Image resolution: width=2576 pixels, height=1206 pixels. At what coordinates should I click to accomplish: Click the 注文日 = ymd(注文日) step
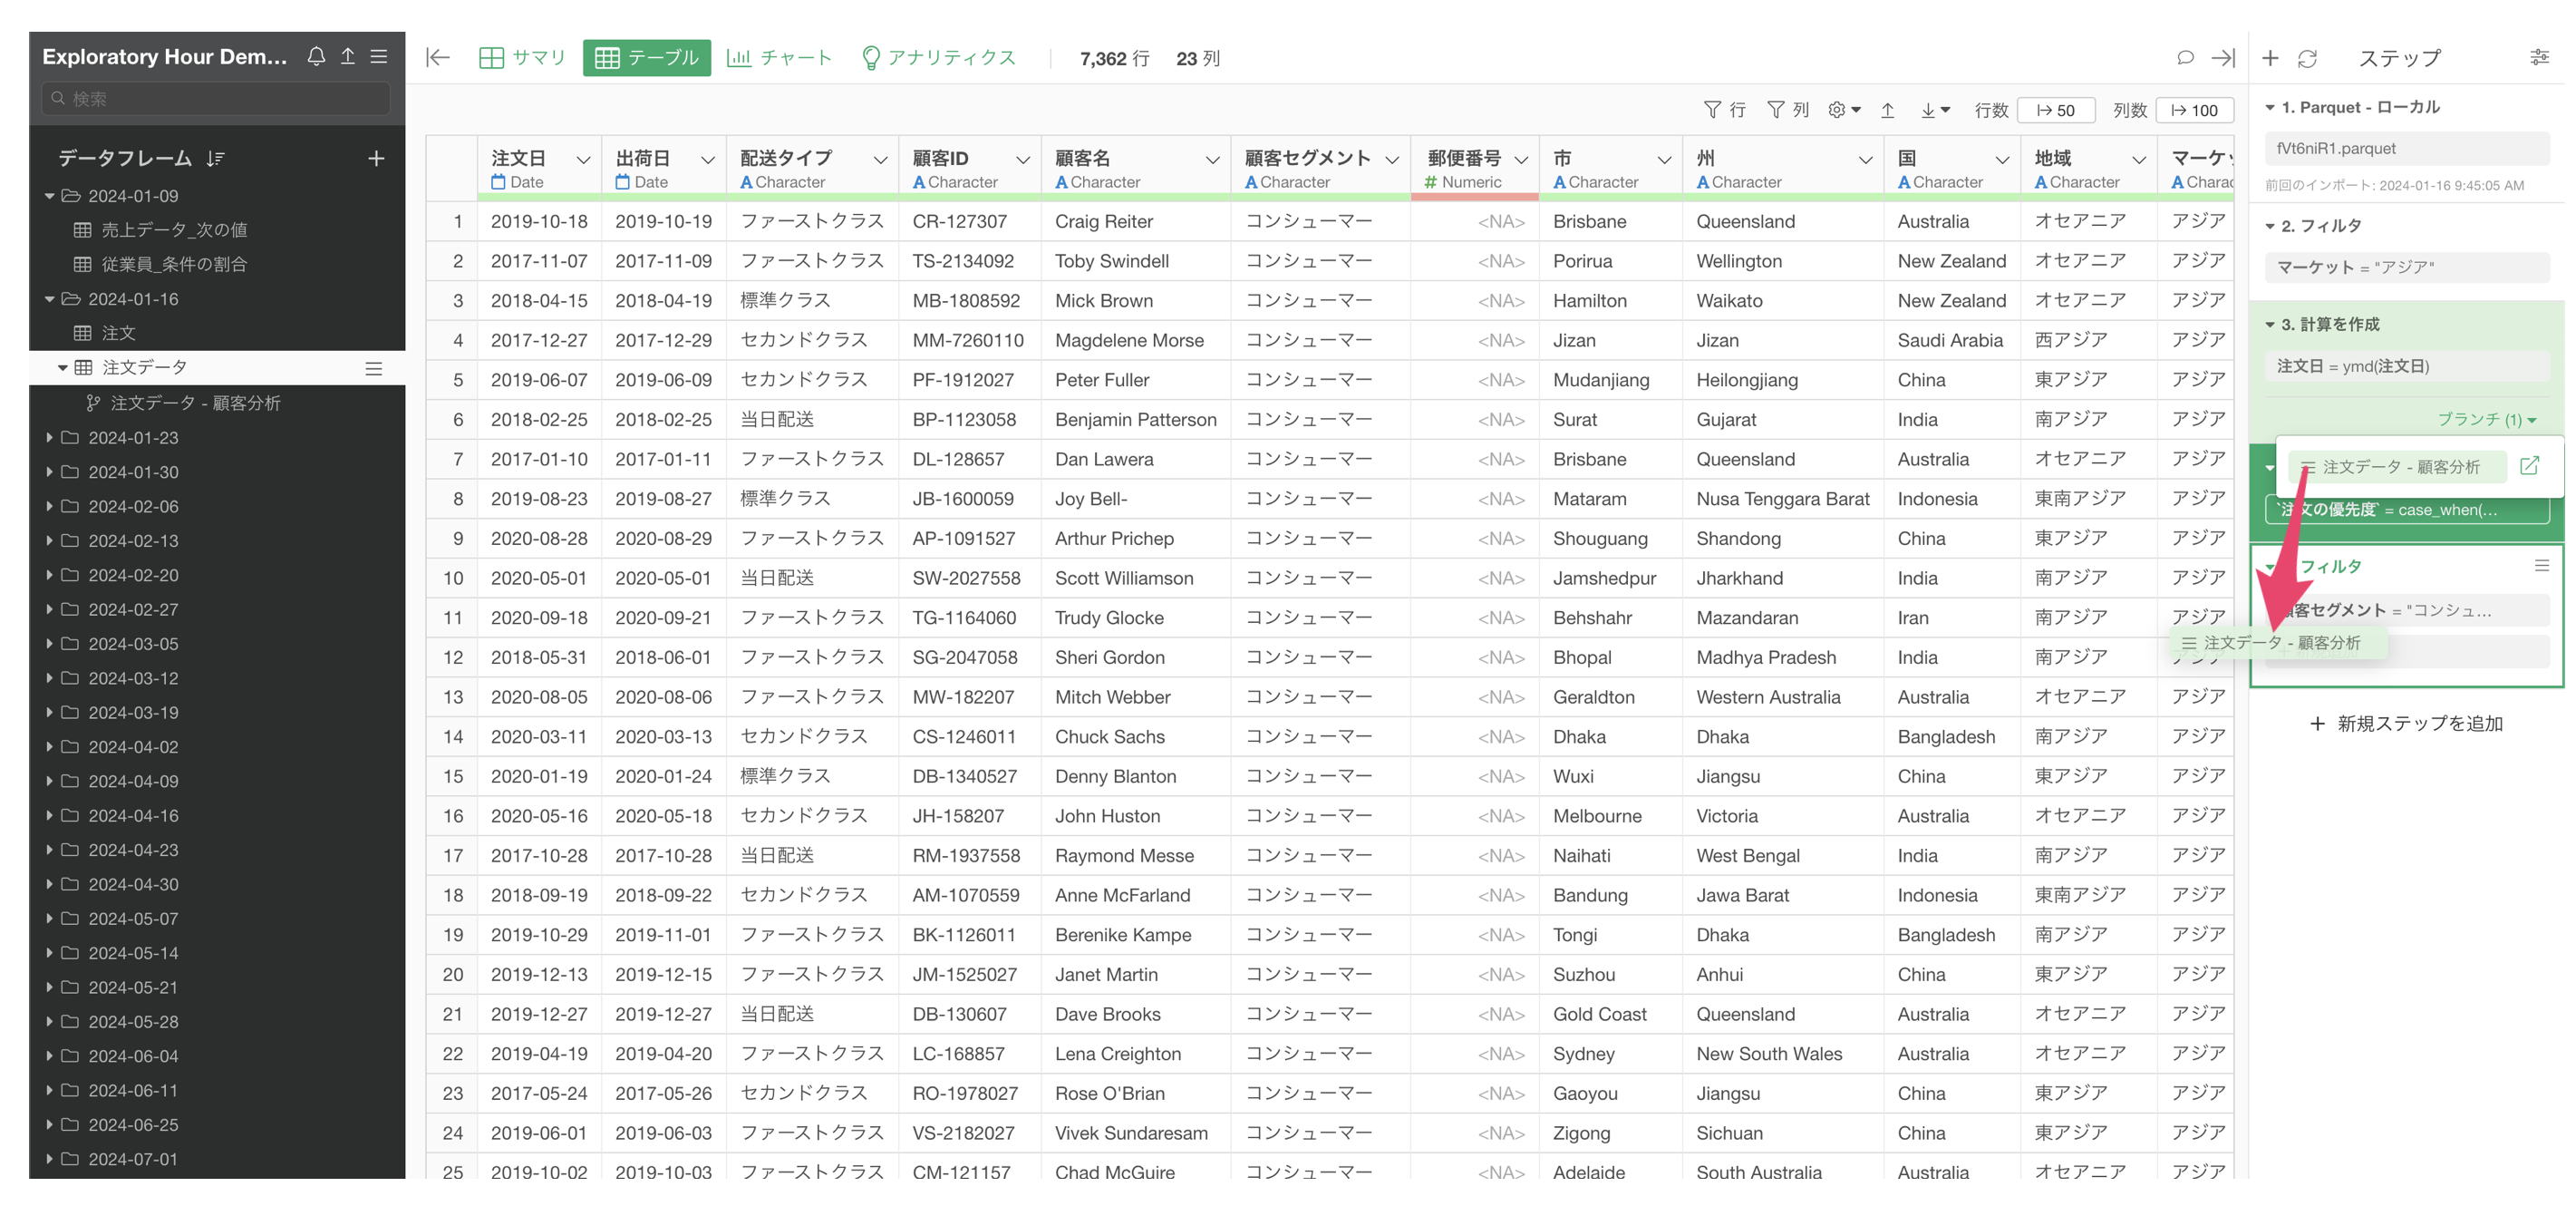point(2406,366)
